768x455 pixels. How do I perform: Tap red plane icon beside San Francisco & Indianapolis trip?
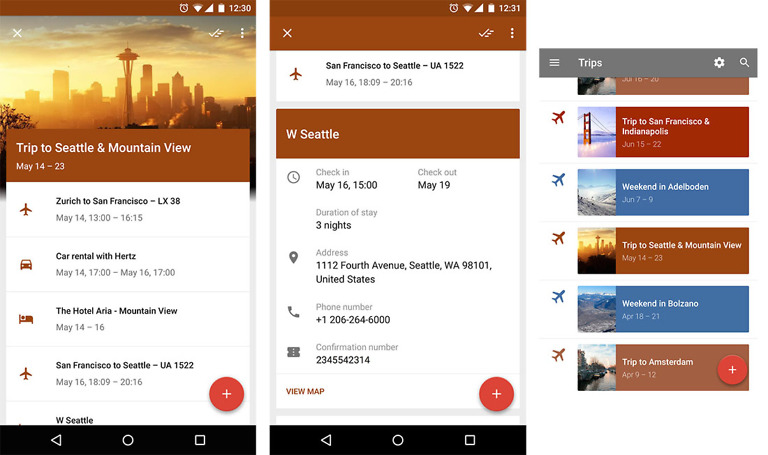(x=558, y=118)
